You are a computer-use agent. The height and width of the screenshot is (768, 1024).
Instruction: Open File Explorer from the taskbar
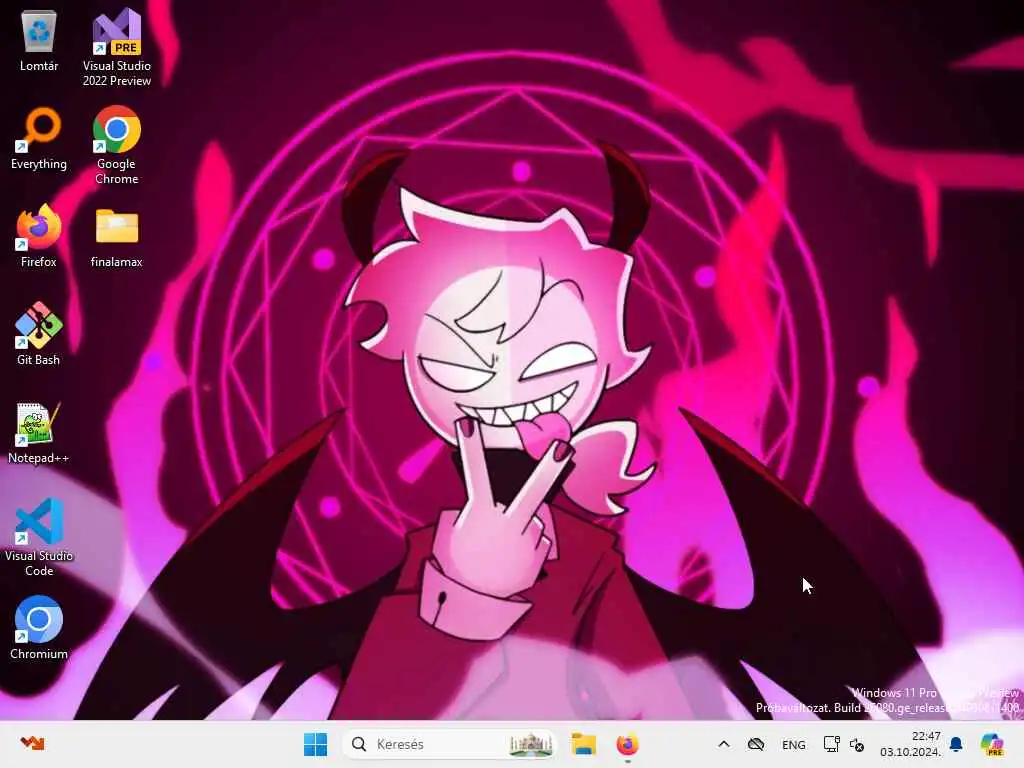coord(583,744)
